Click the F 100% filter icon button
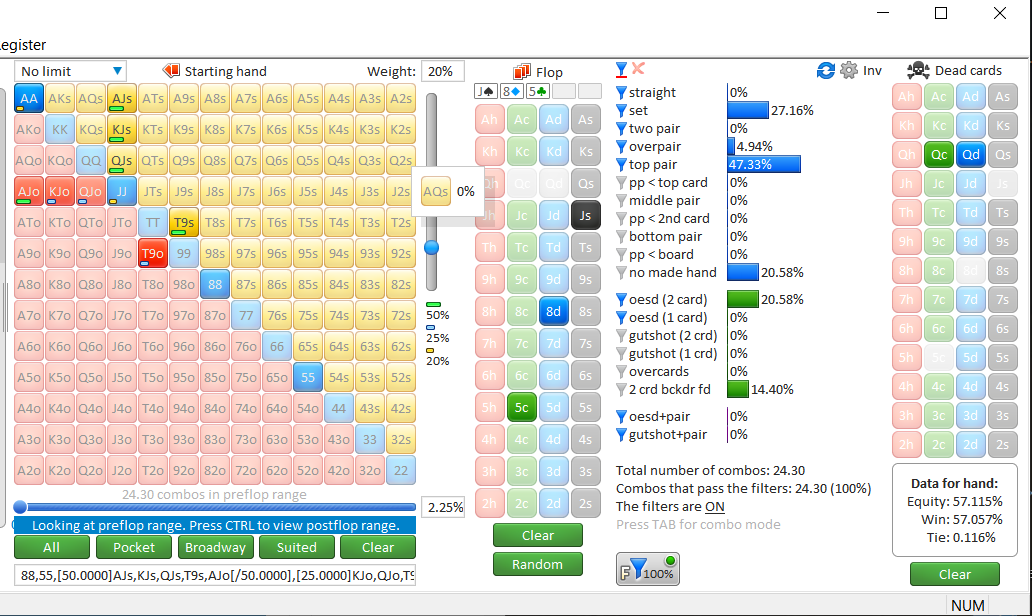The width and height of the screenshot is (1032, 616). [643, 570]
